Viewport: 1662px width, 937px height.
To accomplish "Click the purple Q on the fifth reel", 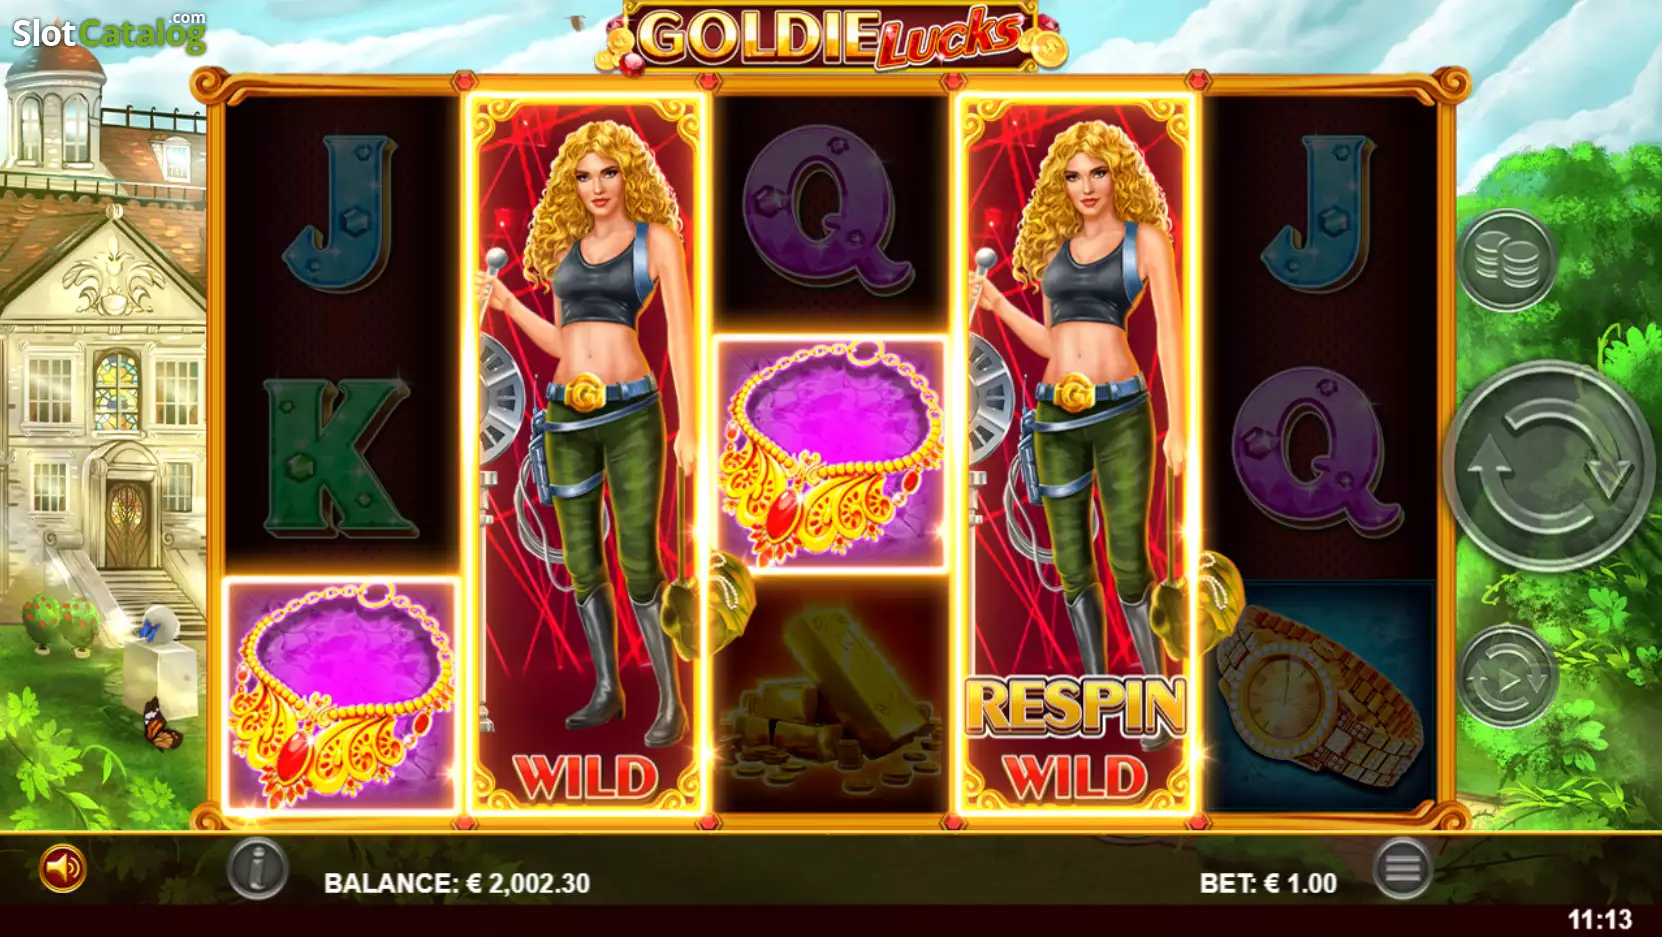I will click(1316, 450).
